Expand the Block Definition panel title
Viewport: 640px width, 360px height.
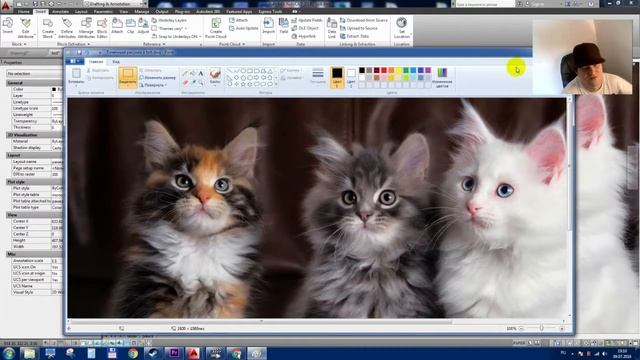click(x=73, y=44)
